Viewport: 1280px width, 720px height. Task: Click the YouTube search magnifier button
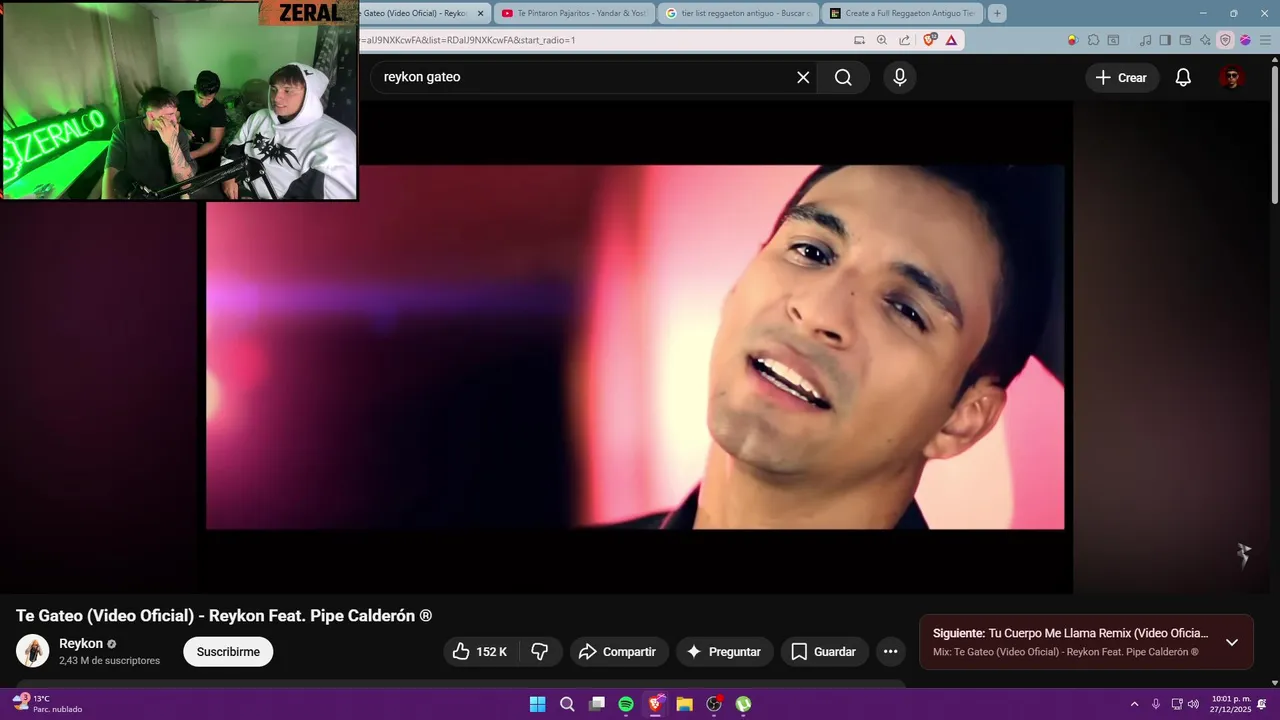[x=843, y=77]
